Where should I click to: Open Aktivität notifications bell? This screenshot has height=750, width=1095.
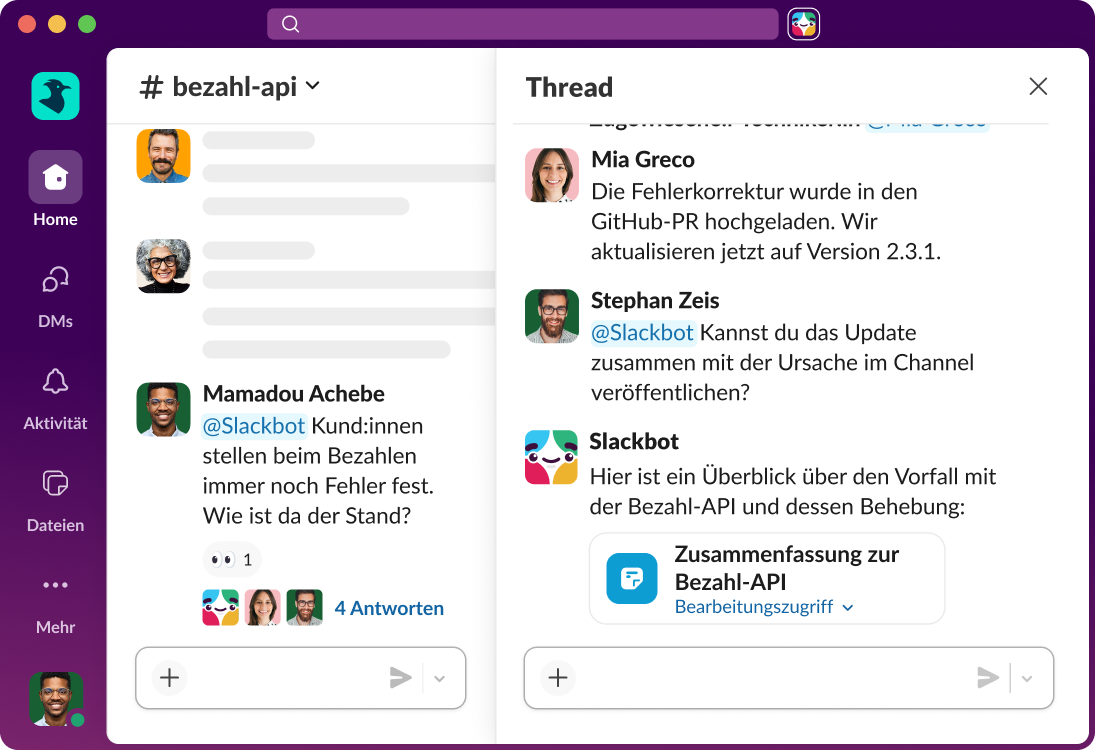pos(55,399)
